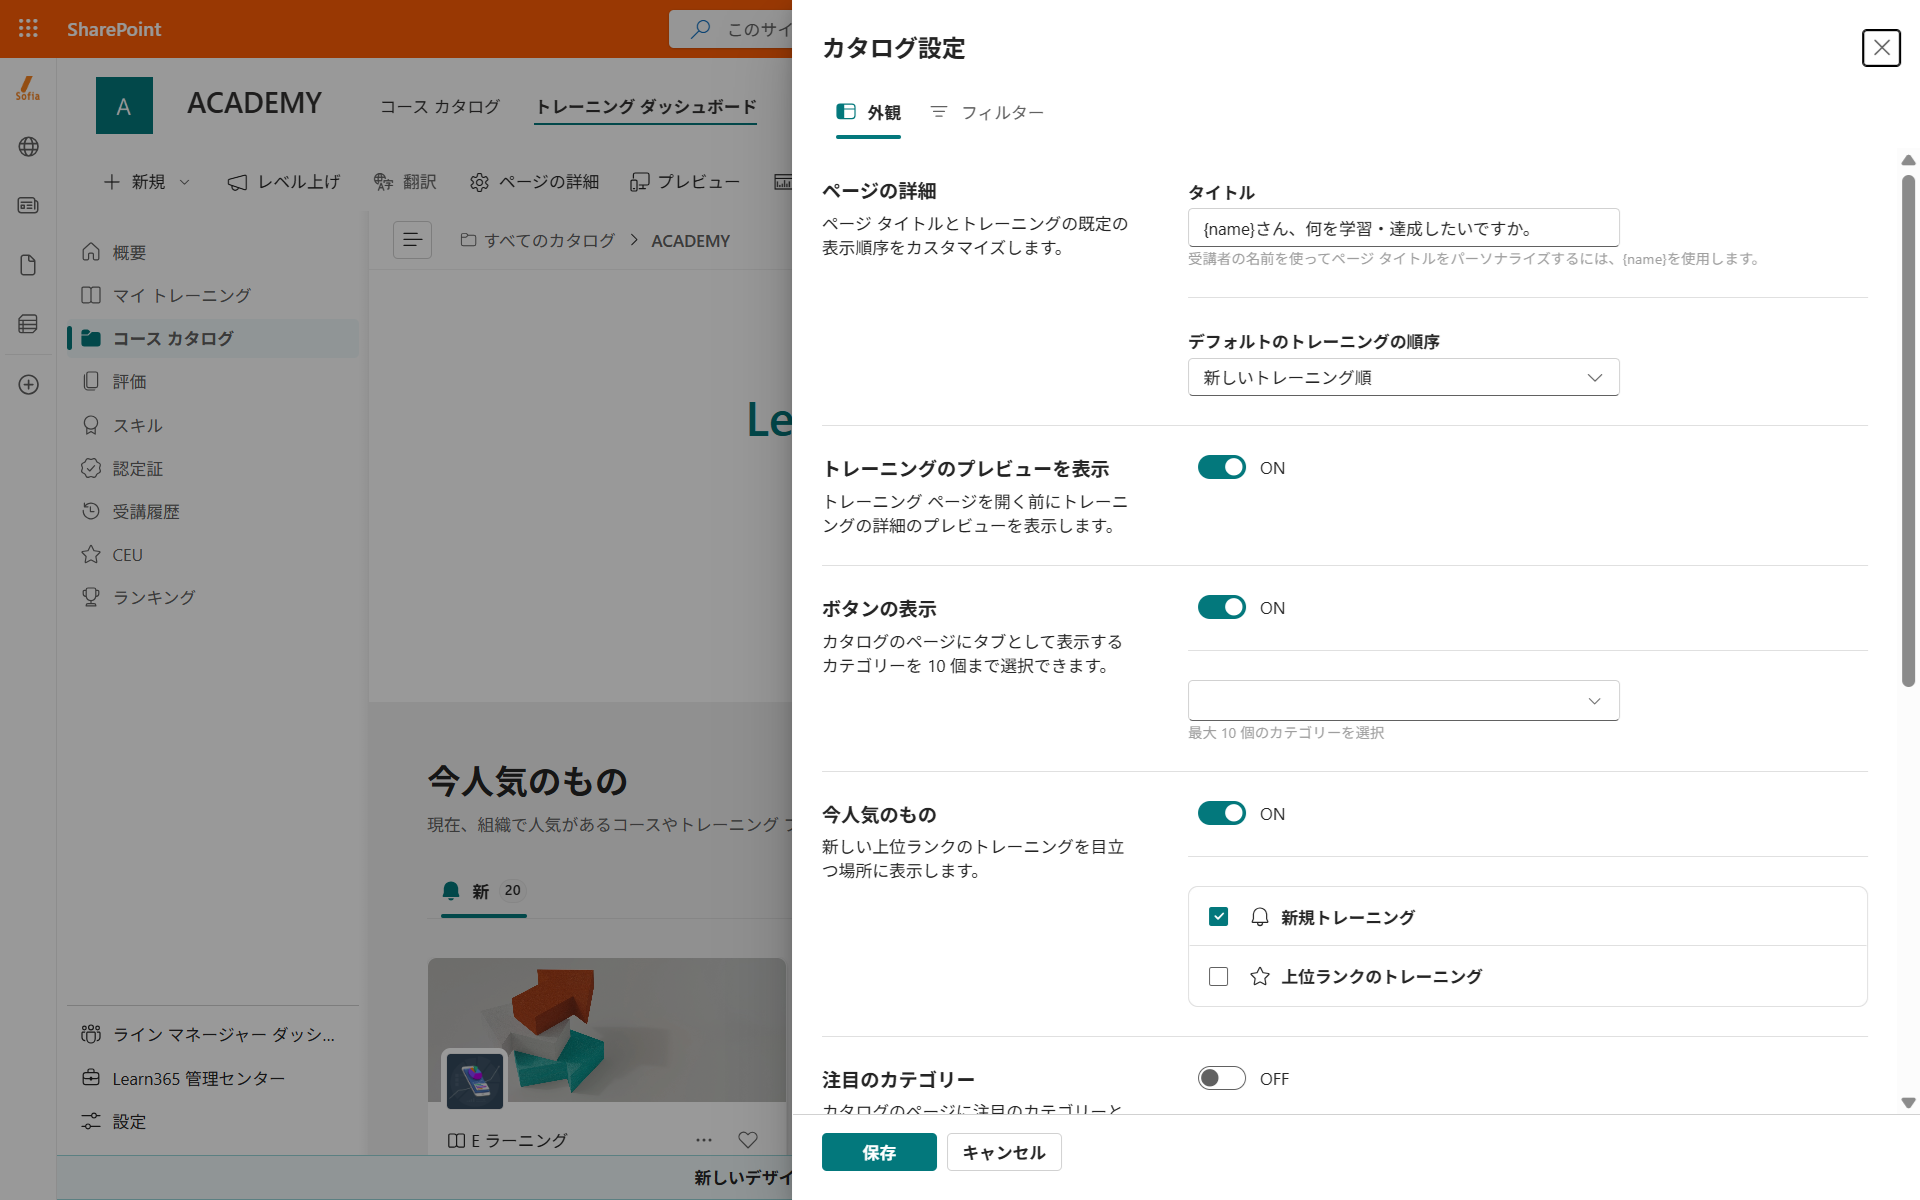This screenshot has height=1200, width=1920.
Task: Select the 新 20 tab
Action: click(x=484, y=891)
